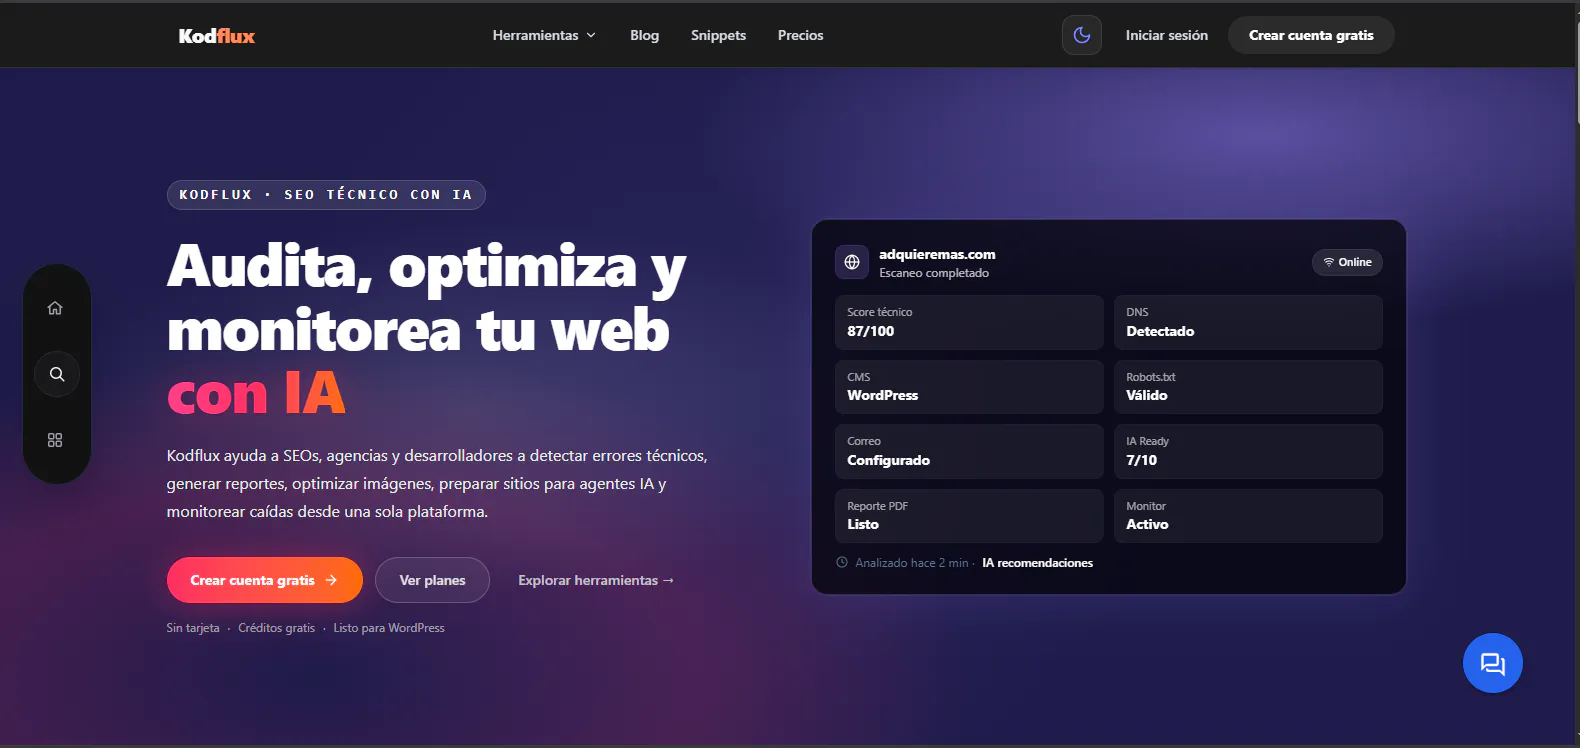Click IA recomendaciones text

pos(1037,563)
